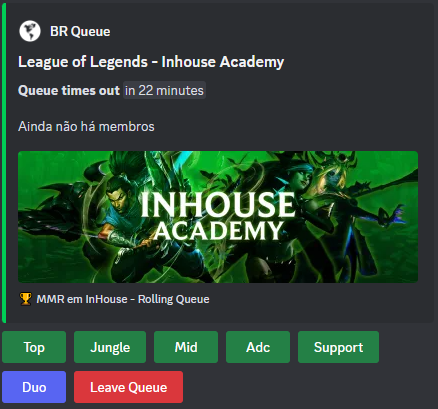Click the BR Queue author name
The image size is (438, 409).
click(x=80, y=31)
